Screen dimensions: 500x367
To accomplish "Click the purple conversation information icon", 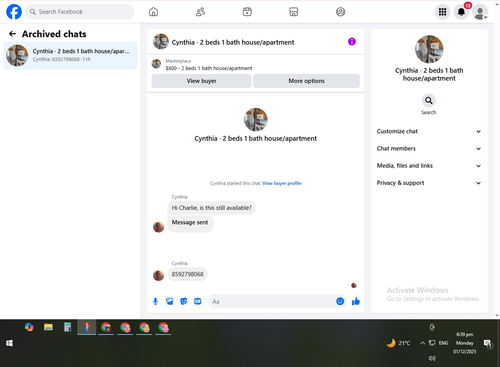I will (x=352, y=42).
